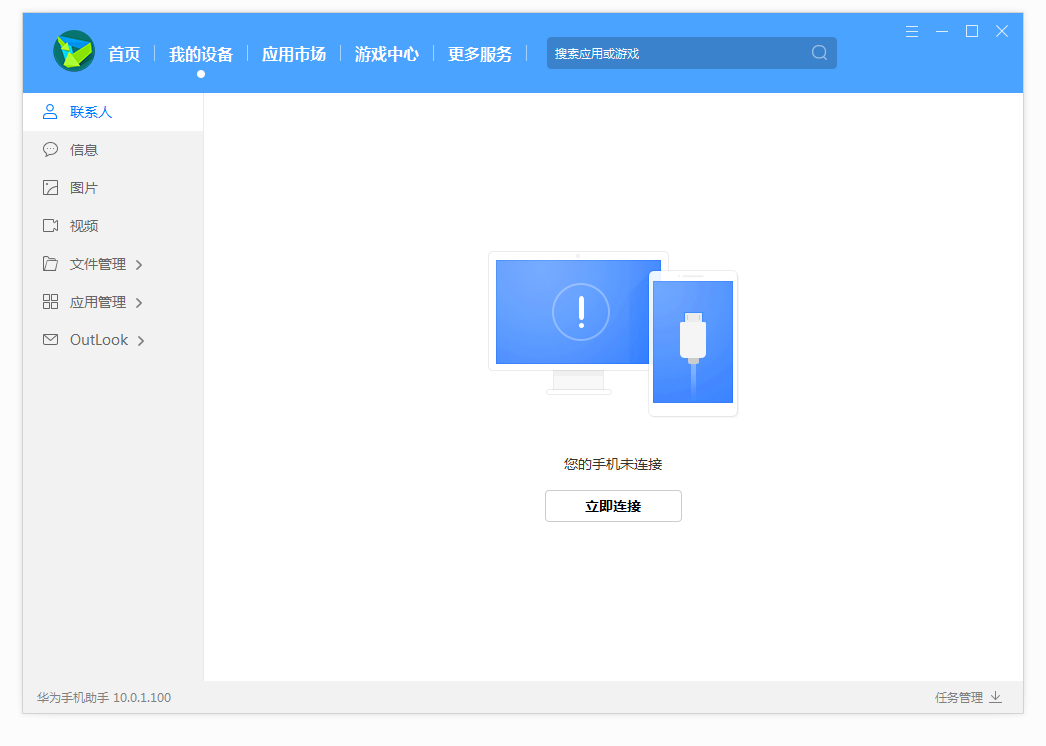Viewport: 1046px width, 746px height.
Task: Open the 应用市场 app market tab
Action: click(293, 54)
